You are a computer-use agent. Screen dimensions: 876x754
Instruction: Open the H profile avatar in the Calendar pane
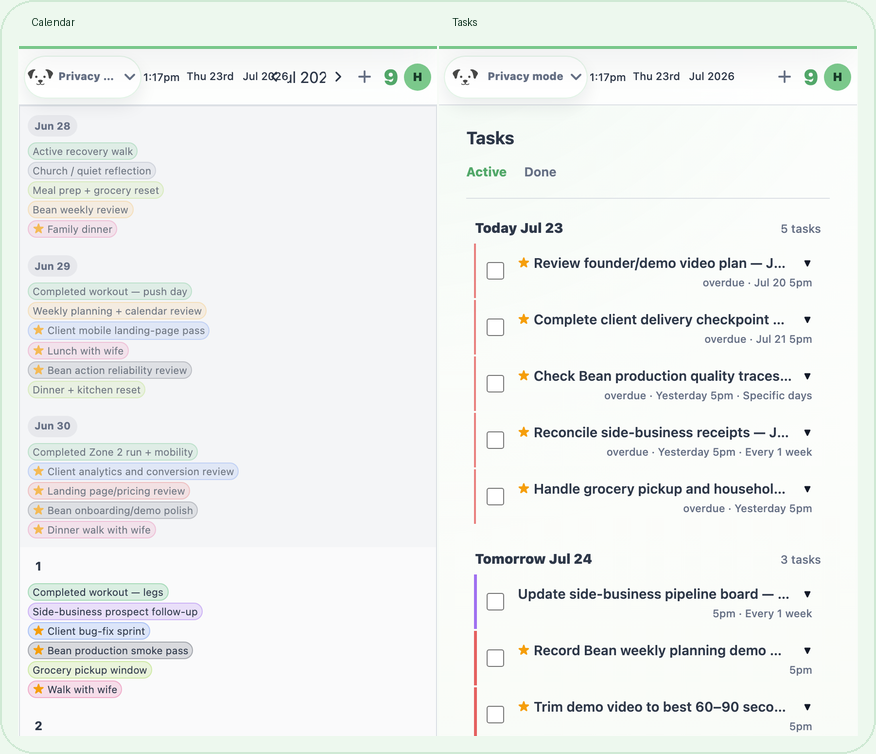point(417,77)
